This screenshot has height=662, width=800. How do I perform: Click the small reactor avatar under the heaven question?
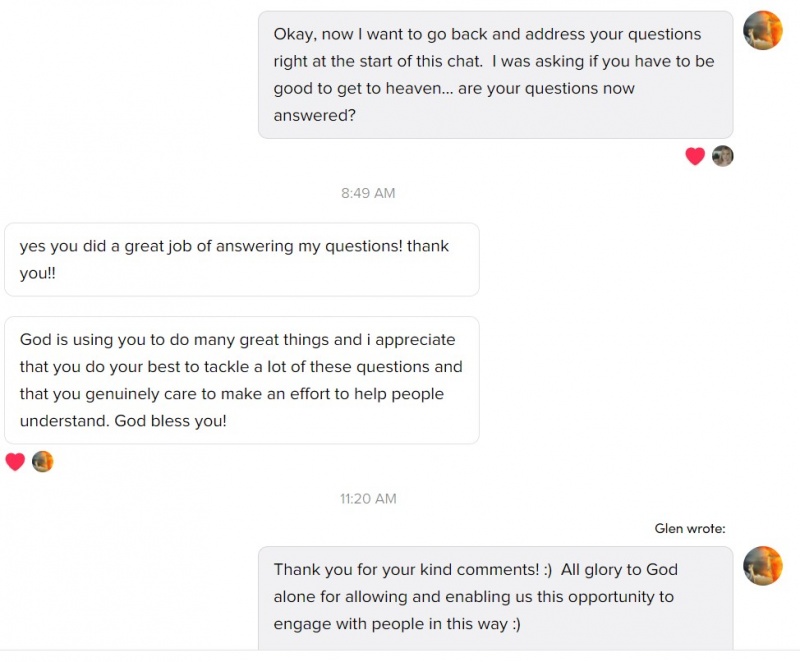click(723, 156)
